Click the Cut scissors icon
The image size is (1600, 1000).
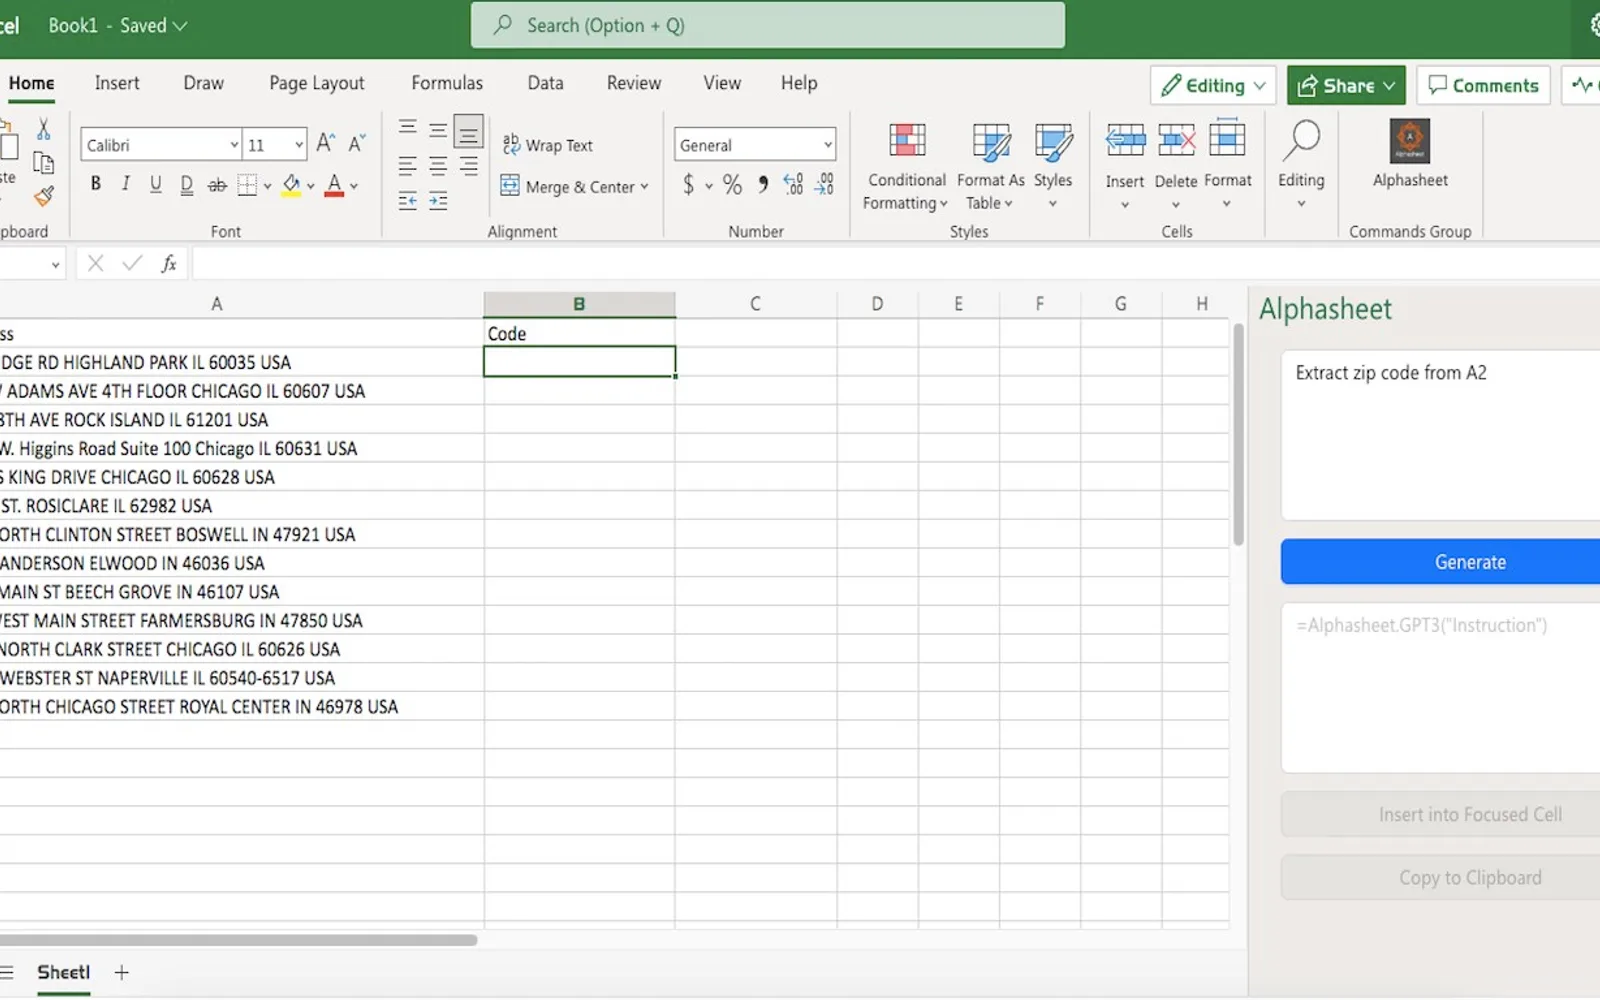[x=43, y=129]
